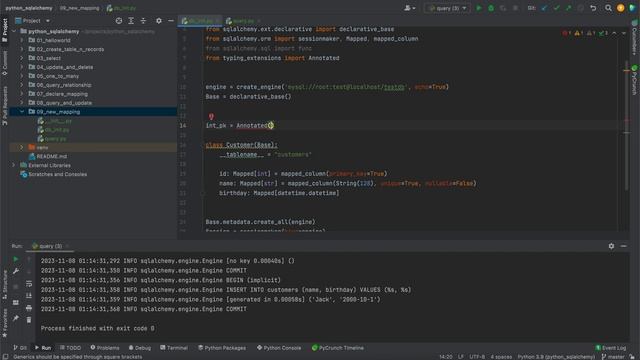Print the Run console output
Viewport: 640px width, 360px height.
tap(29, 308)
